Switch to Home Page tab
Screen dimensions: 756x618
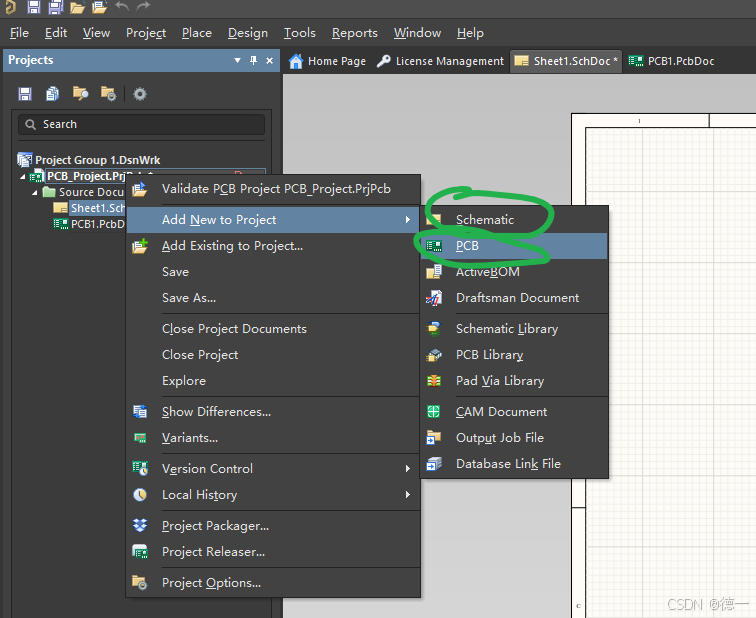point(328,61)
